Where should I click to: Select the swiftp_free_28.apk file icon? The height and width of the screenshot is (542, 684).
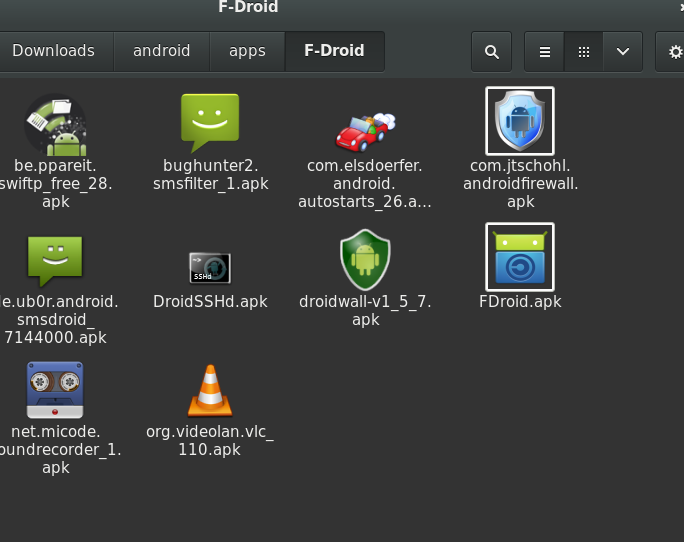pyautogui.click(x=55, y=125)
